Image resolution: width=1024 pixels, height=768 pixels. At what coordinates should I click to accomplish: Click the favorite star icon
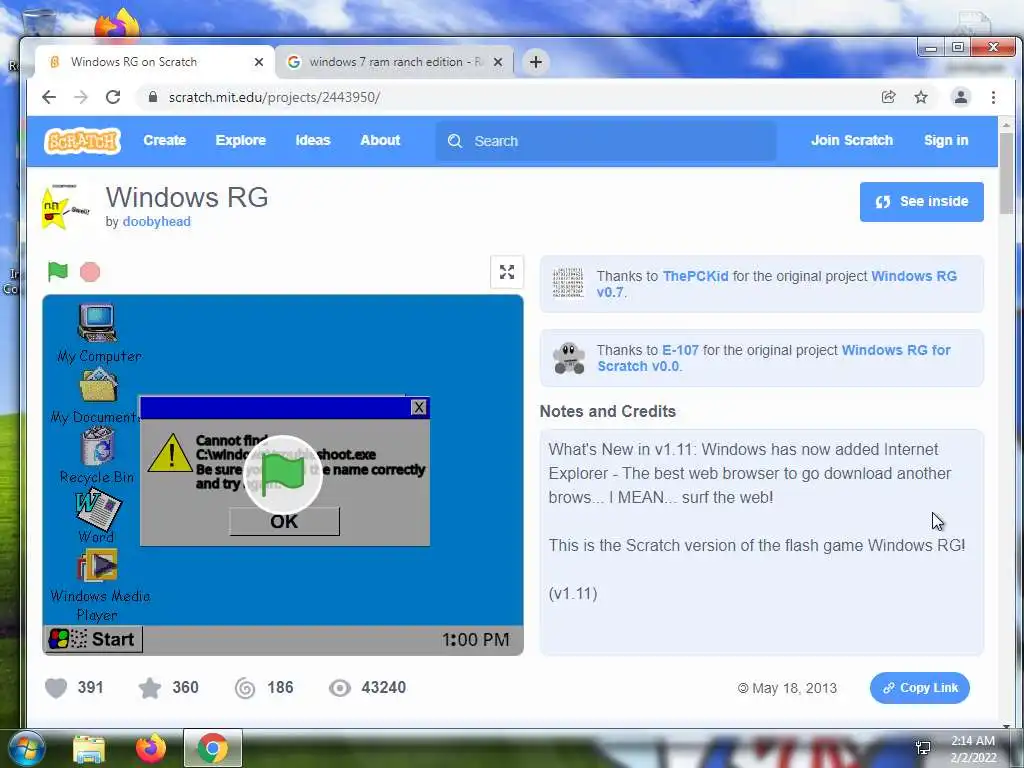click(x=150, y=688)
